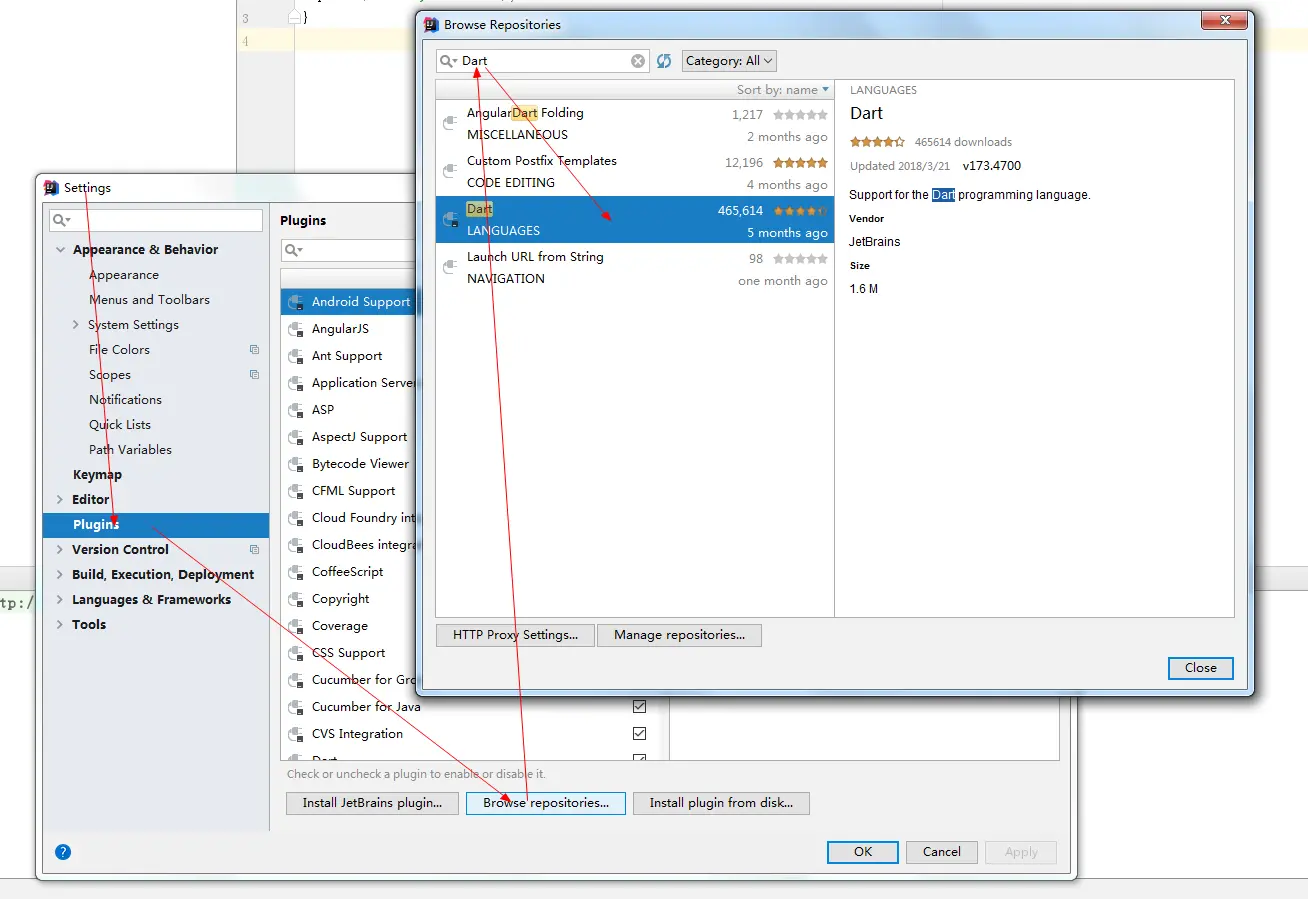Toggle the Cucumber for Java checkbox
Screen dimensions: 1308x899
click(x=640, y=706)
